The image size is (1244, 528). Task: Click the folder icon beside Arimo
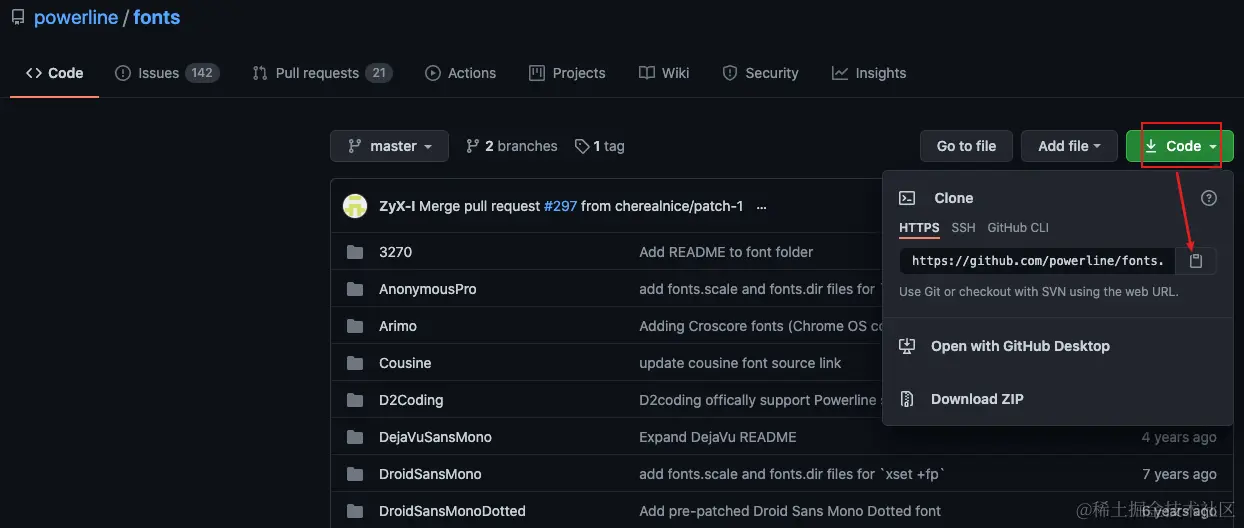point(355,326)
